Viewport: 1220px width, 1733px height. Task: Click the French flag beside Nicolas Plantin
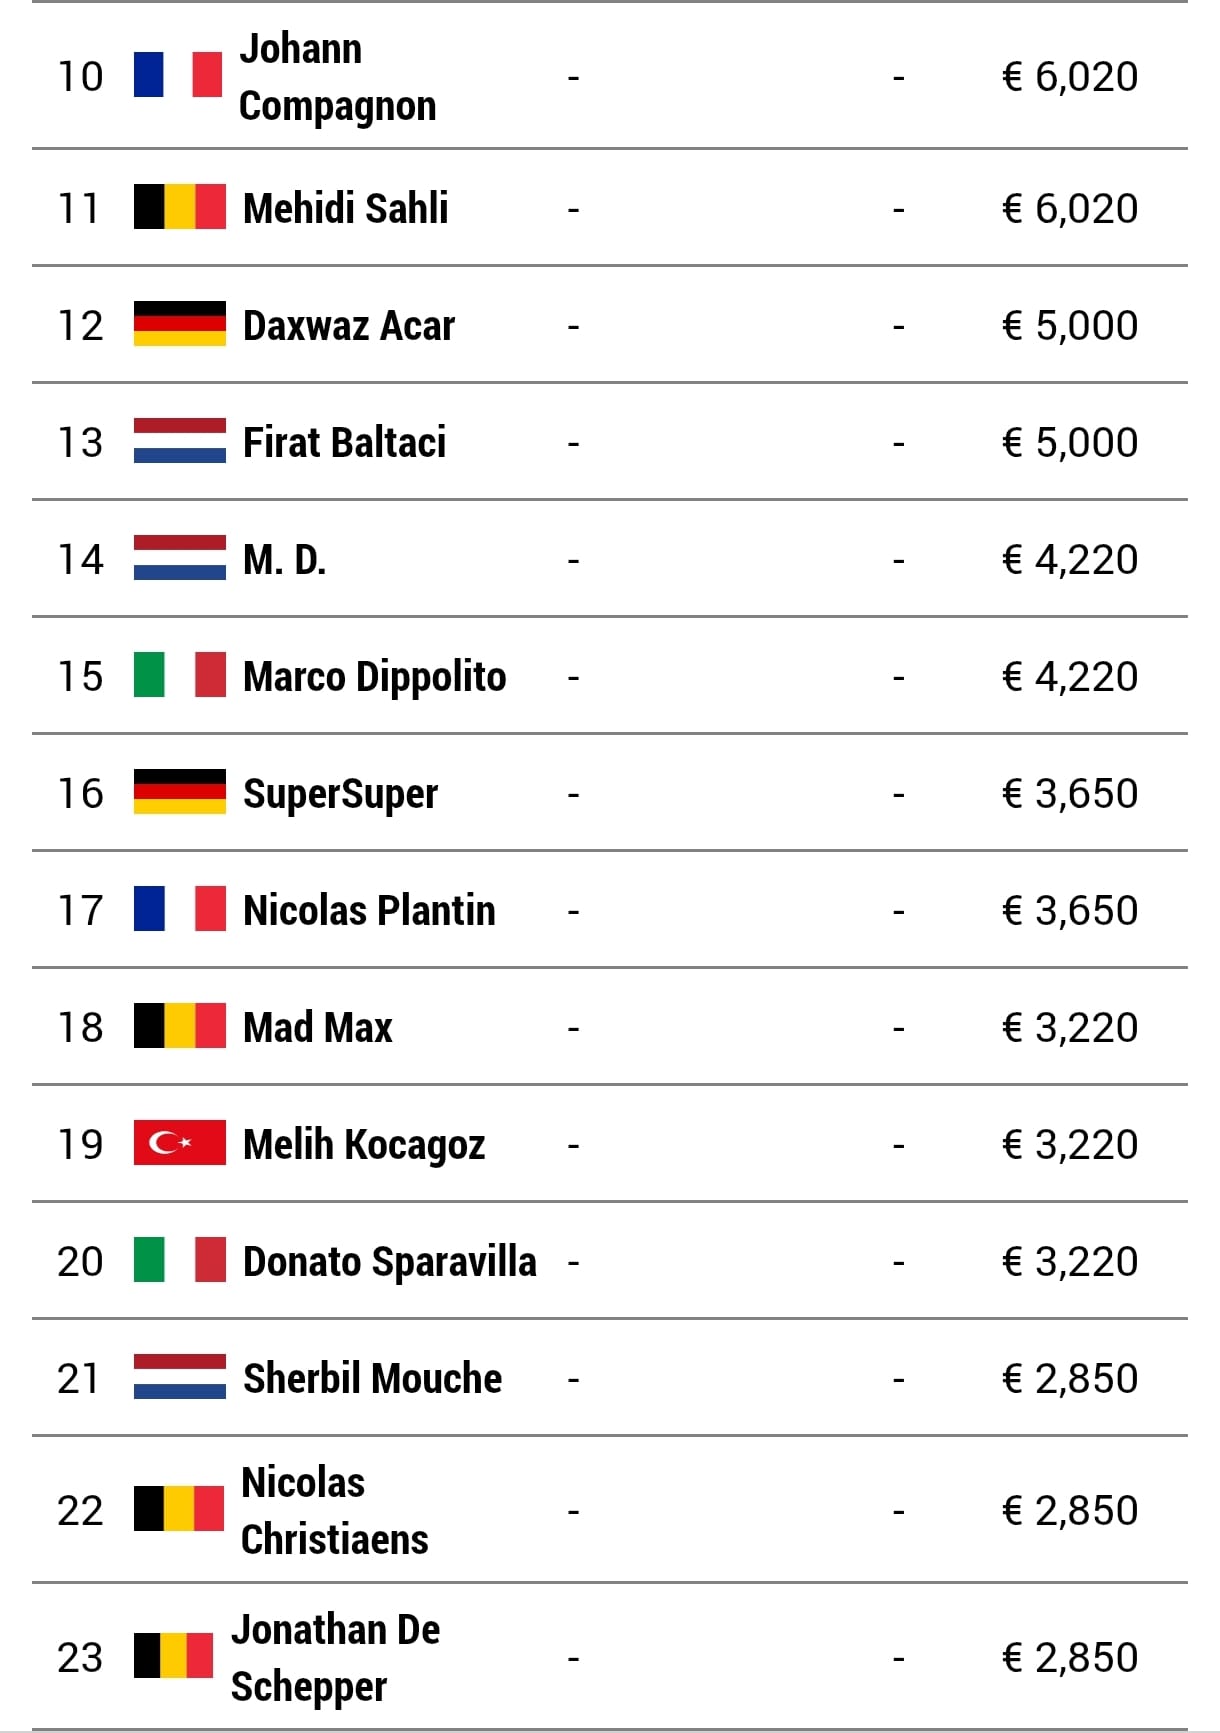point(180,909)
